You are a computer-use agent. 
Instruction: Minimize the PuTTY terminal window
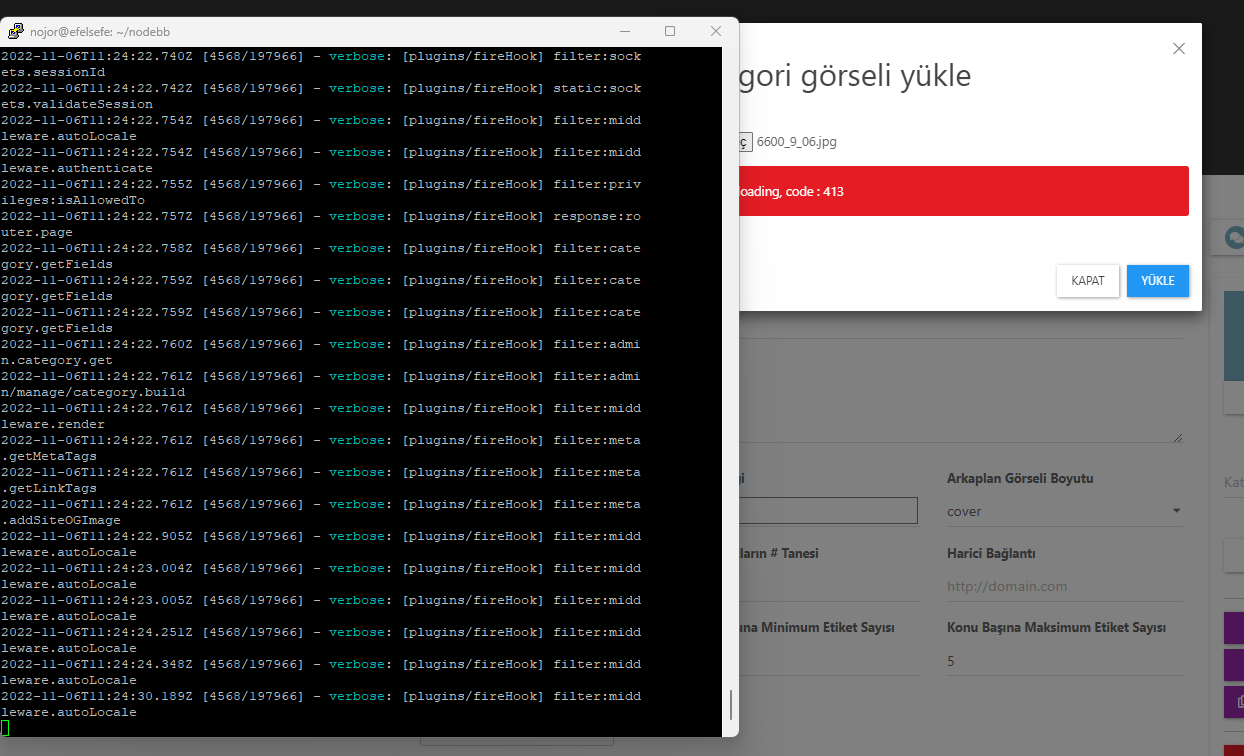pyautogui.click(x=624, y=31)
